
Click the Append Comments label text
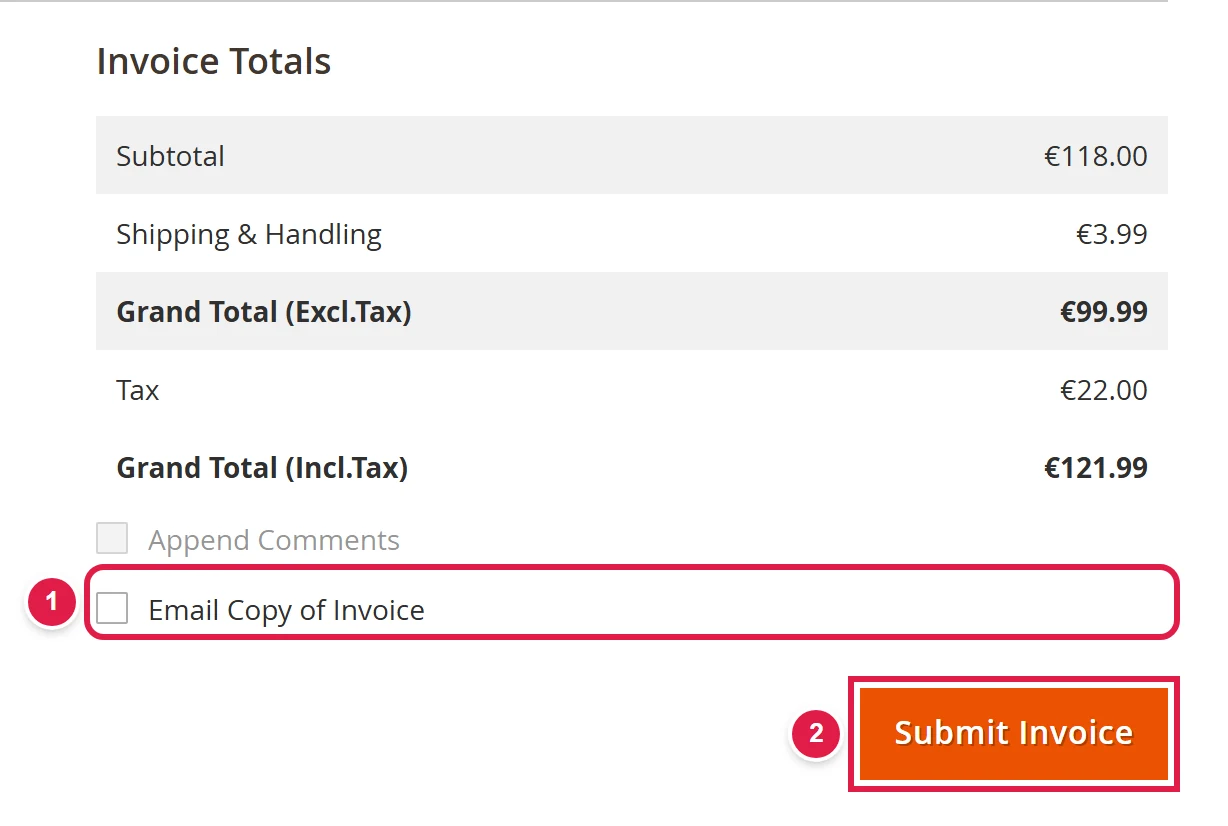point(274,540)
